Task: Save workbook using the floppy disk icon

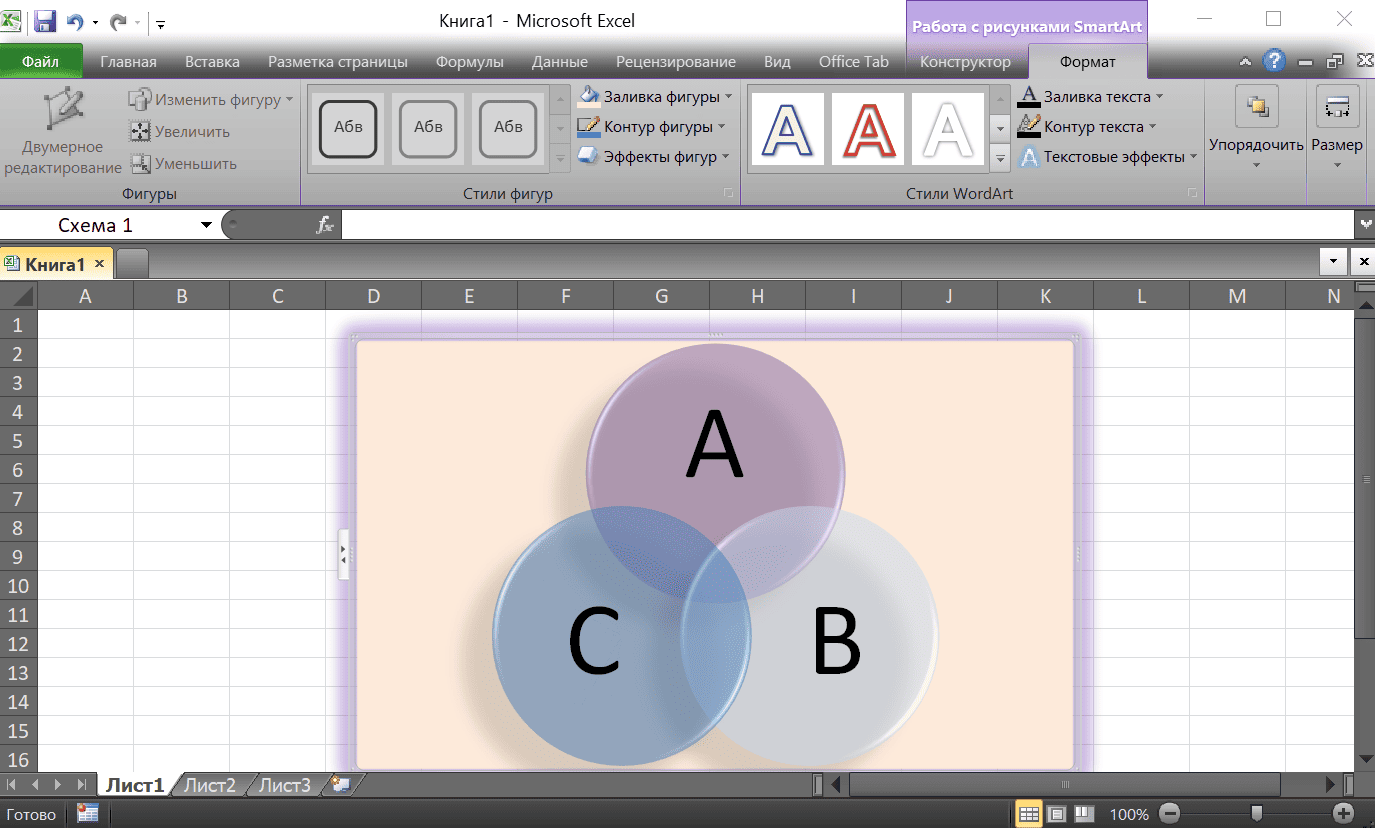Action: (x=45, y=20)
